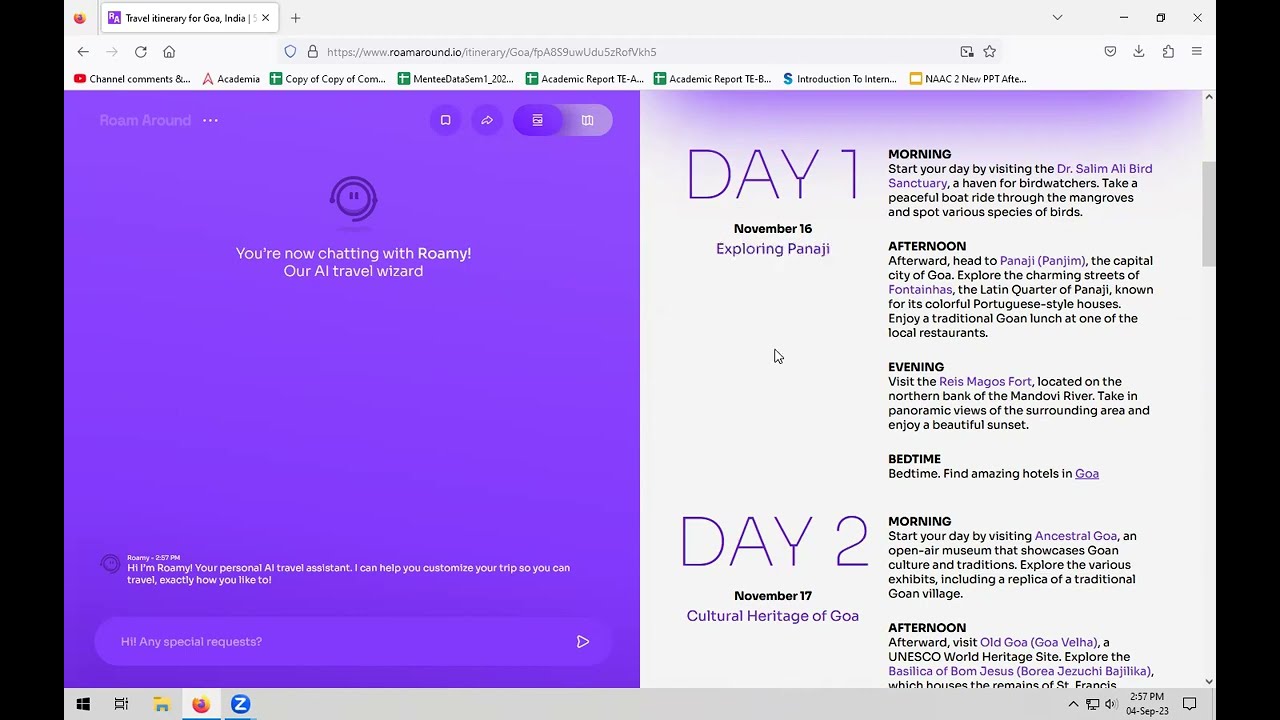1280x720 pixels.
Task: Click the bookmark icon in Roam Around header
Action: click(x=446, y=120)
